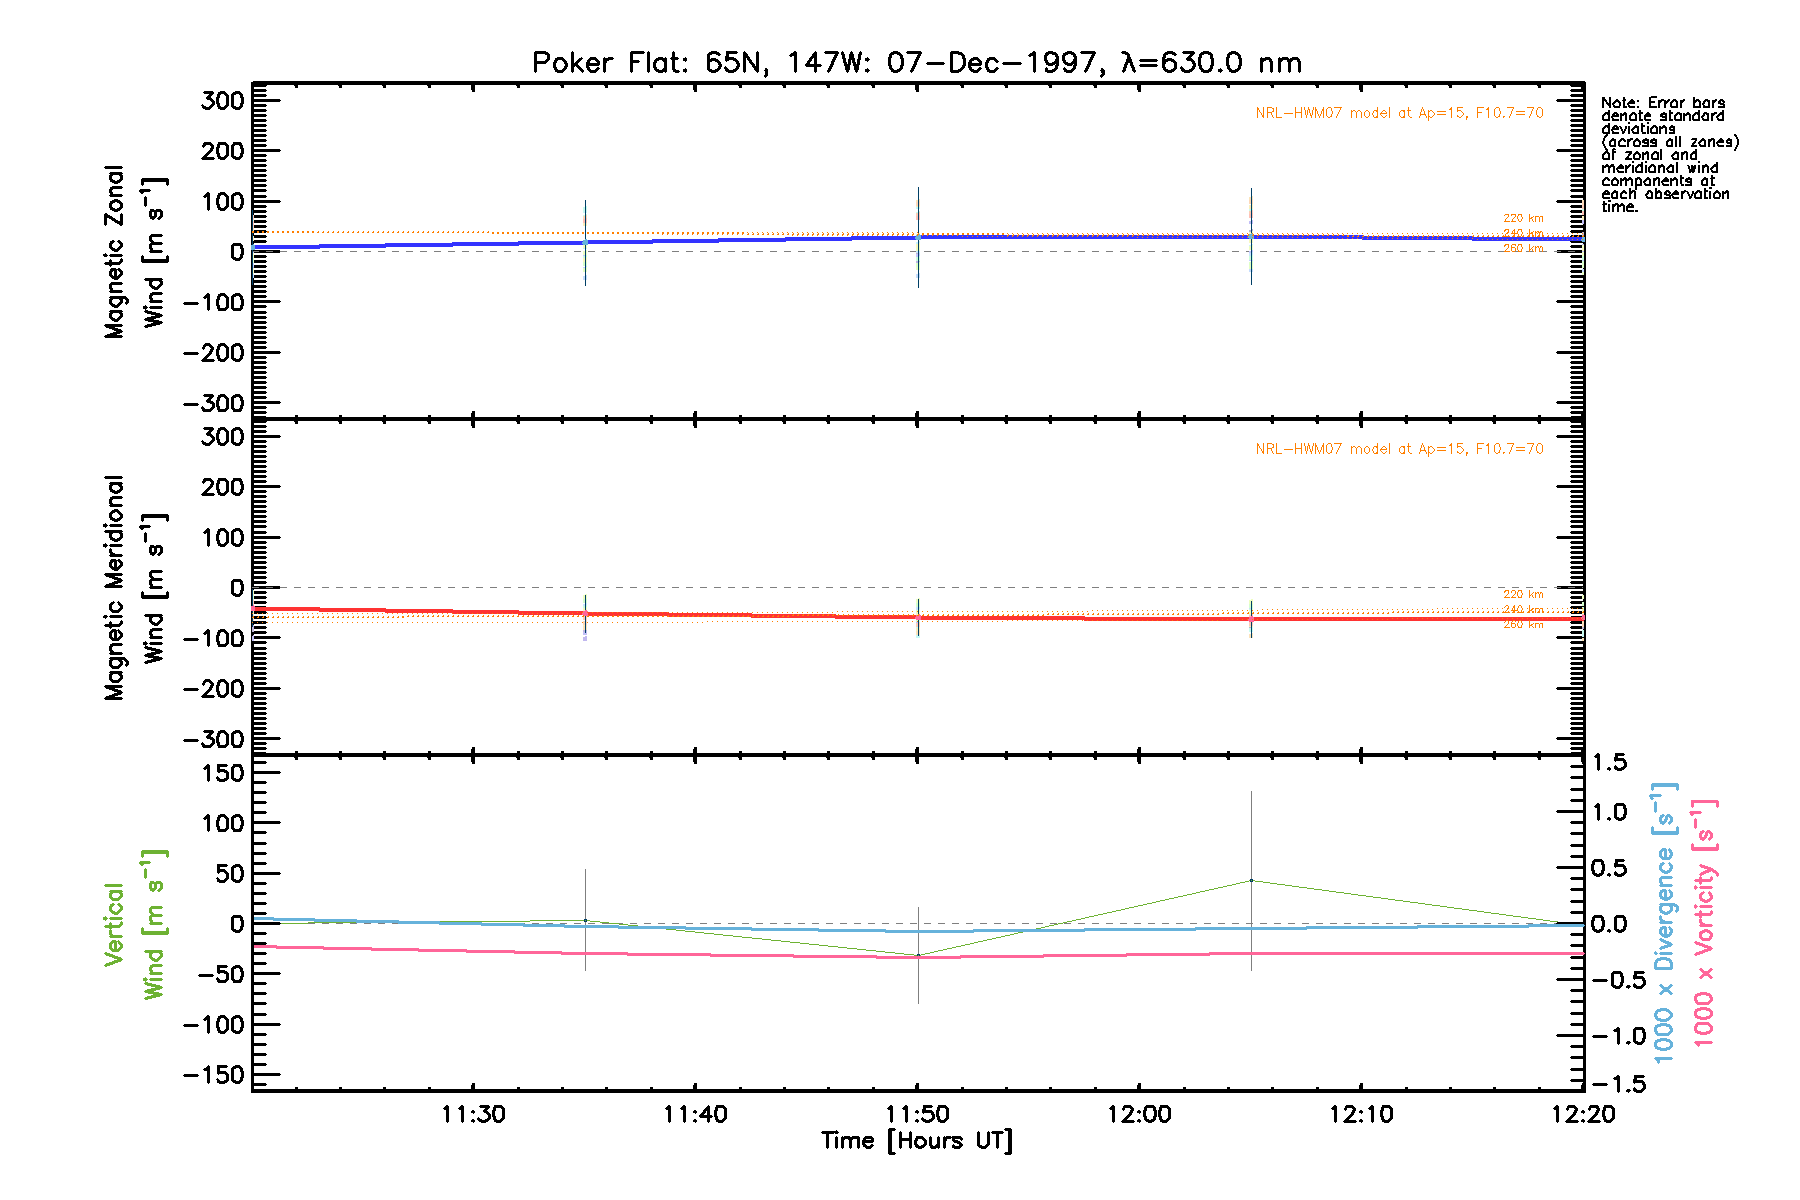Screen dimensions: 1800x1200
Task: Click the 220 km label in zonal panel
Action: (x=1523, y=218)
